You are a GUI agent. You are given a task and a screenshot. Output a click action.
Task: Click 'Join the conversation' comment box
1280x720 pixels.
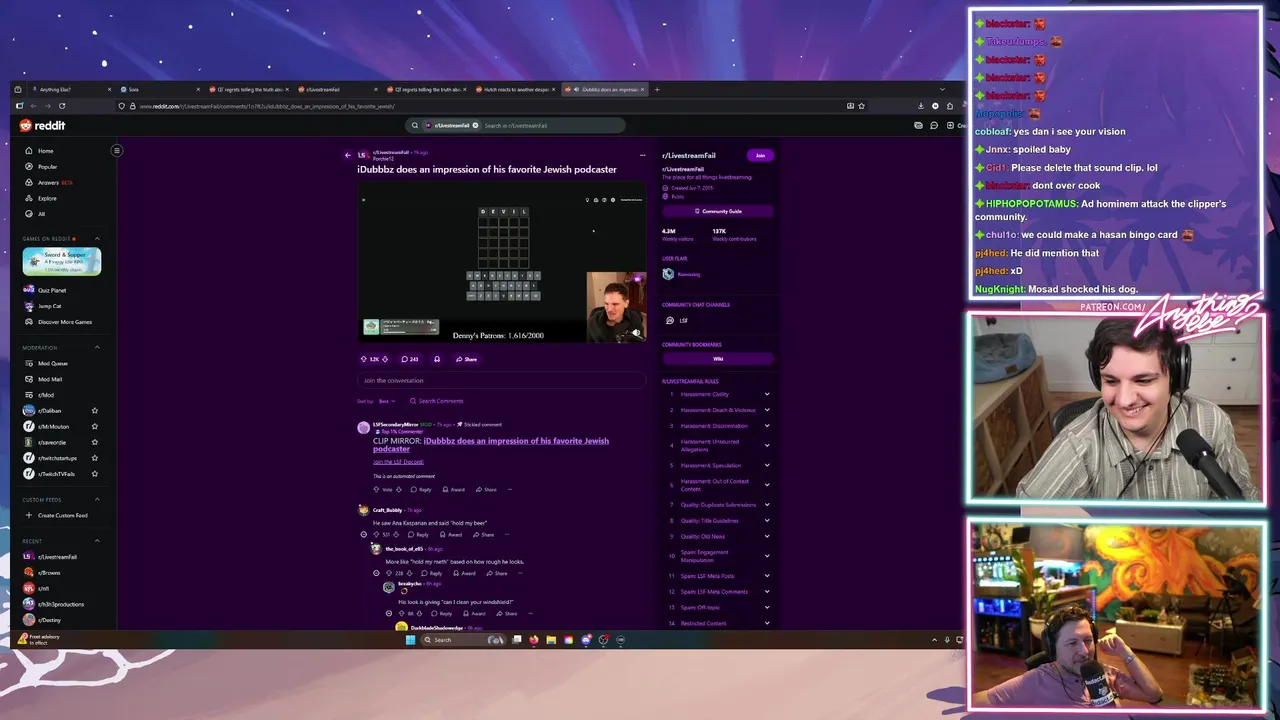tap(502, 380)
